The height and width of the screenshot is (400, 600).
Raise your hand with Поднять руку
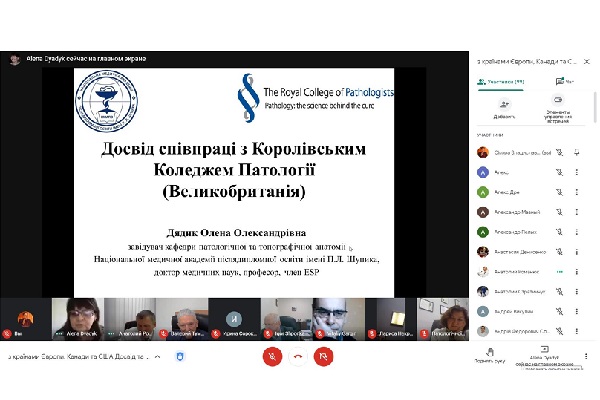point(490,356)
